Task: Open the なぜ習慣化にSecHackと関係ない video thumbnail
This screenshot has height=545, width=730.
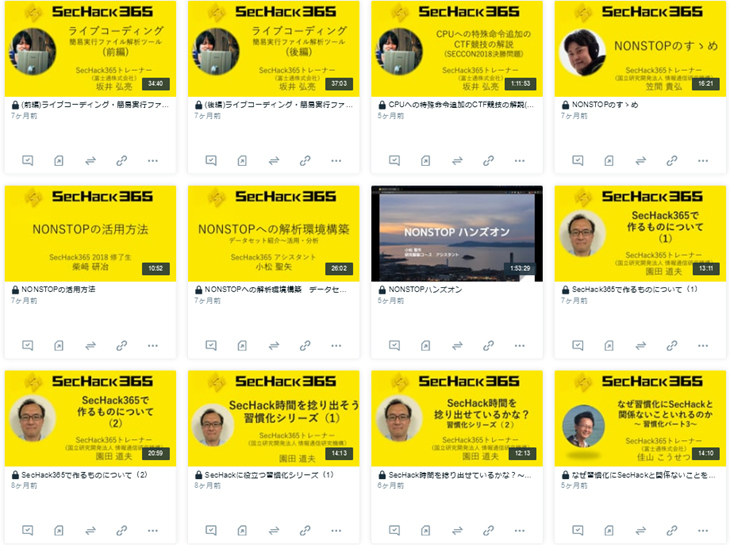Action: point(640,418)
